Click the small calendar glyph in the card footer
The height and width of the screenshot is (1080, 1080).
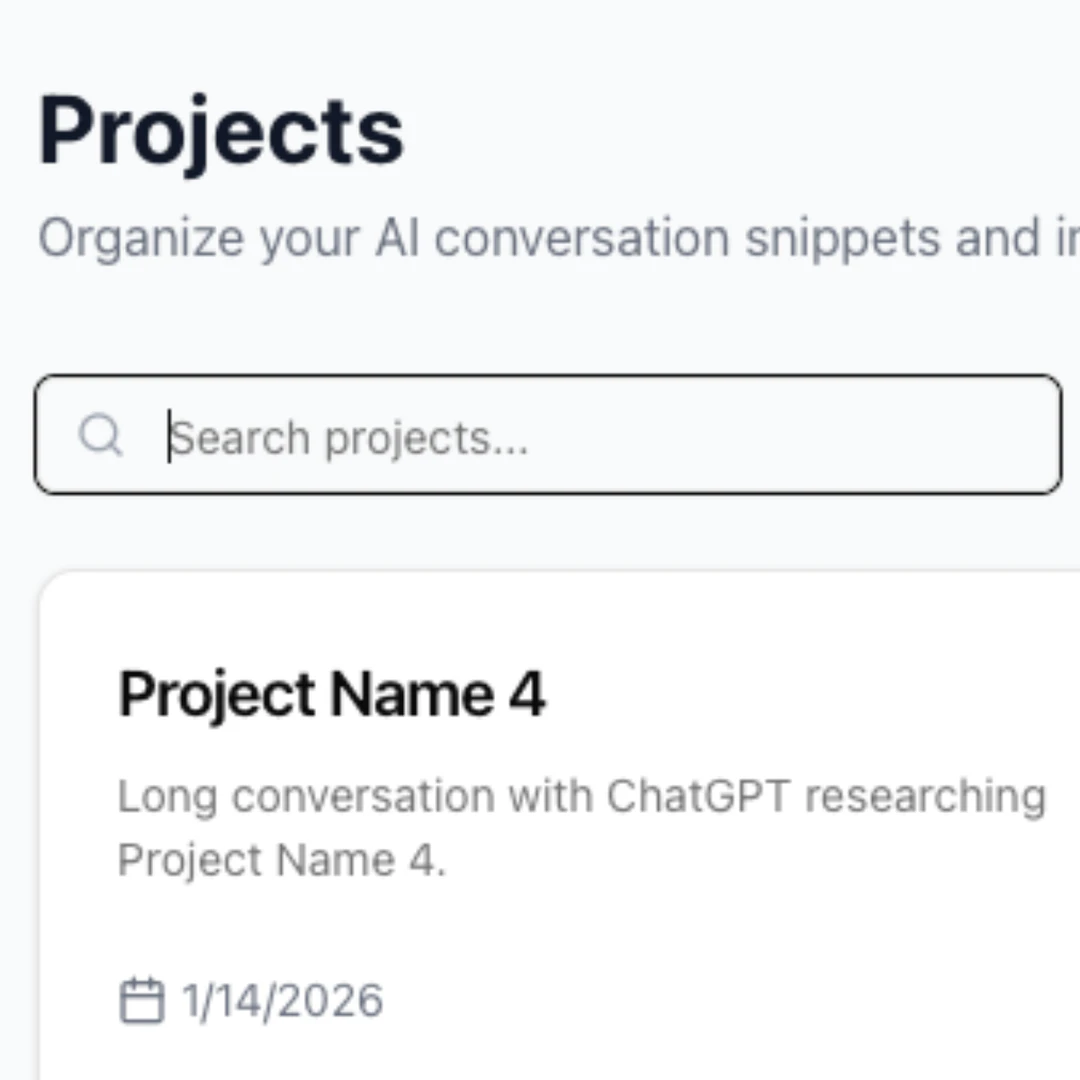pos(143,999)
